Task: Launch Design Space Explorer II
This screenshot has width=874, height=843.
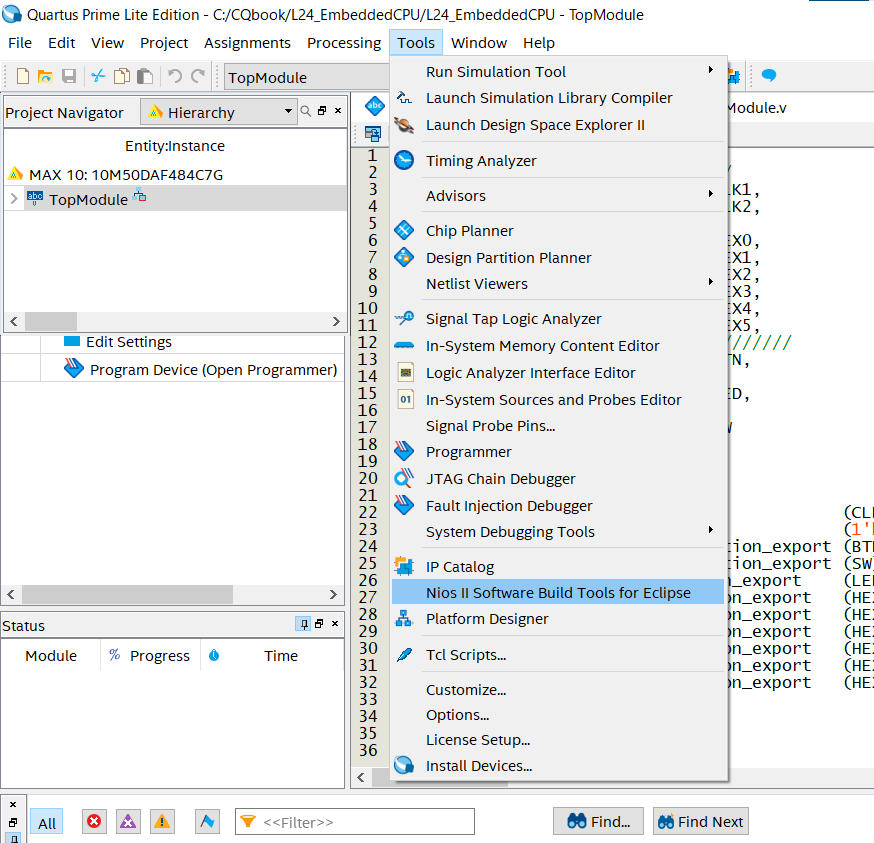Action: click(x=558, y=125)
